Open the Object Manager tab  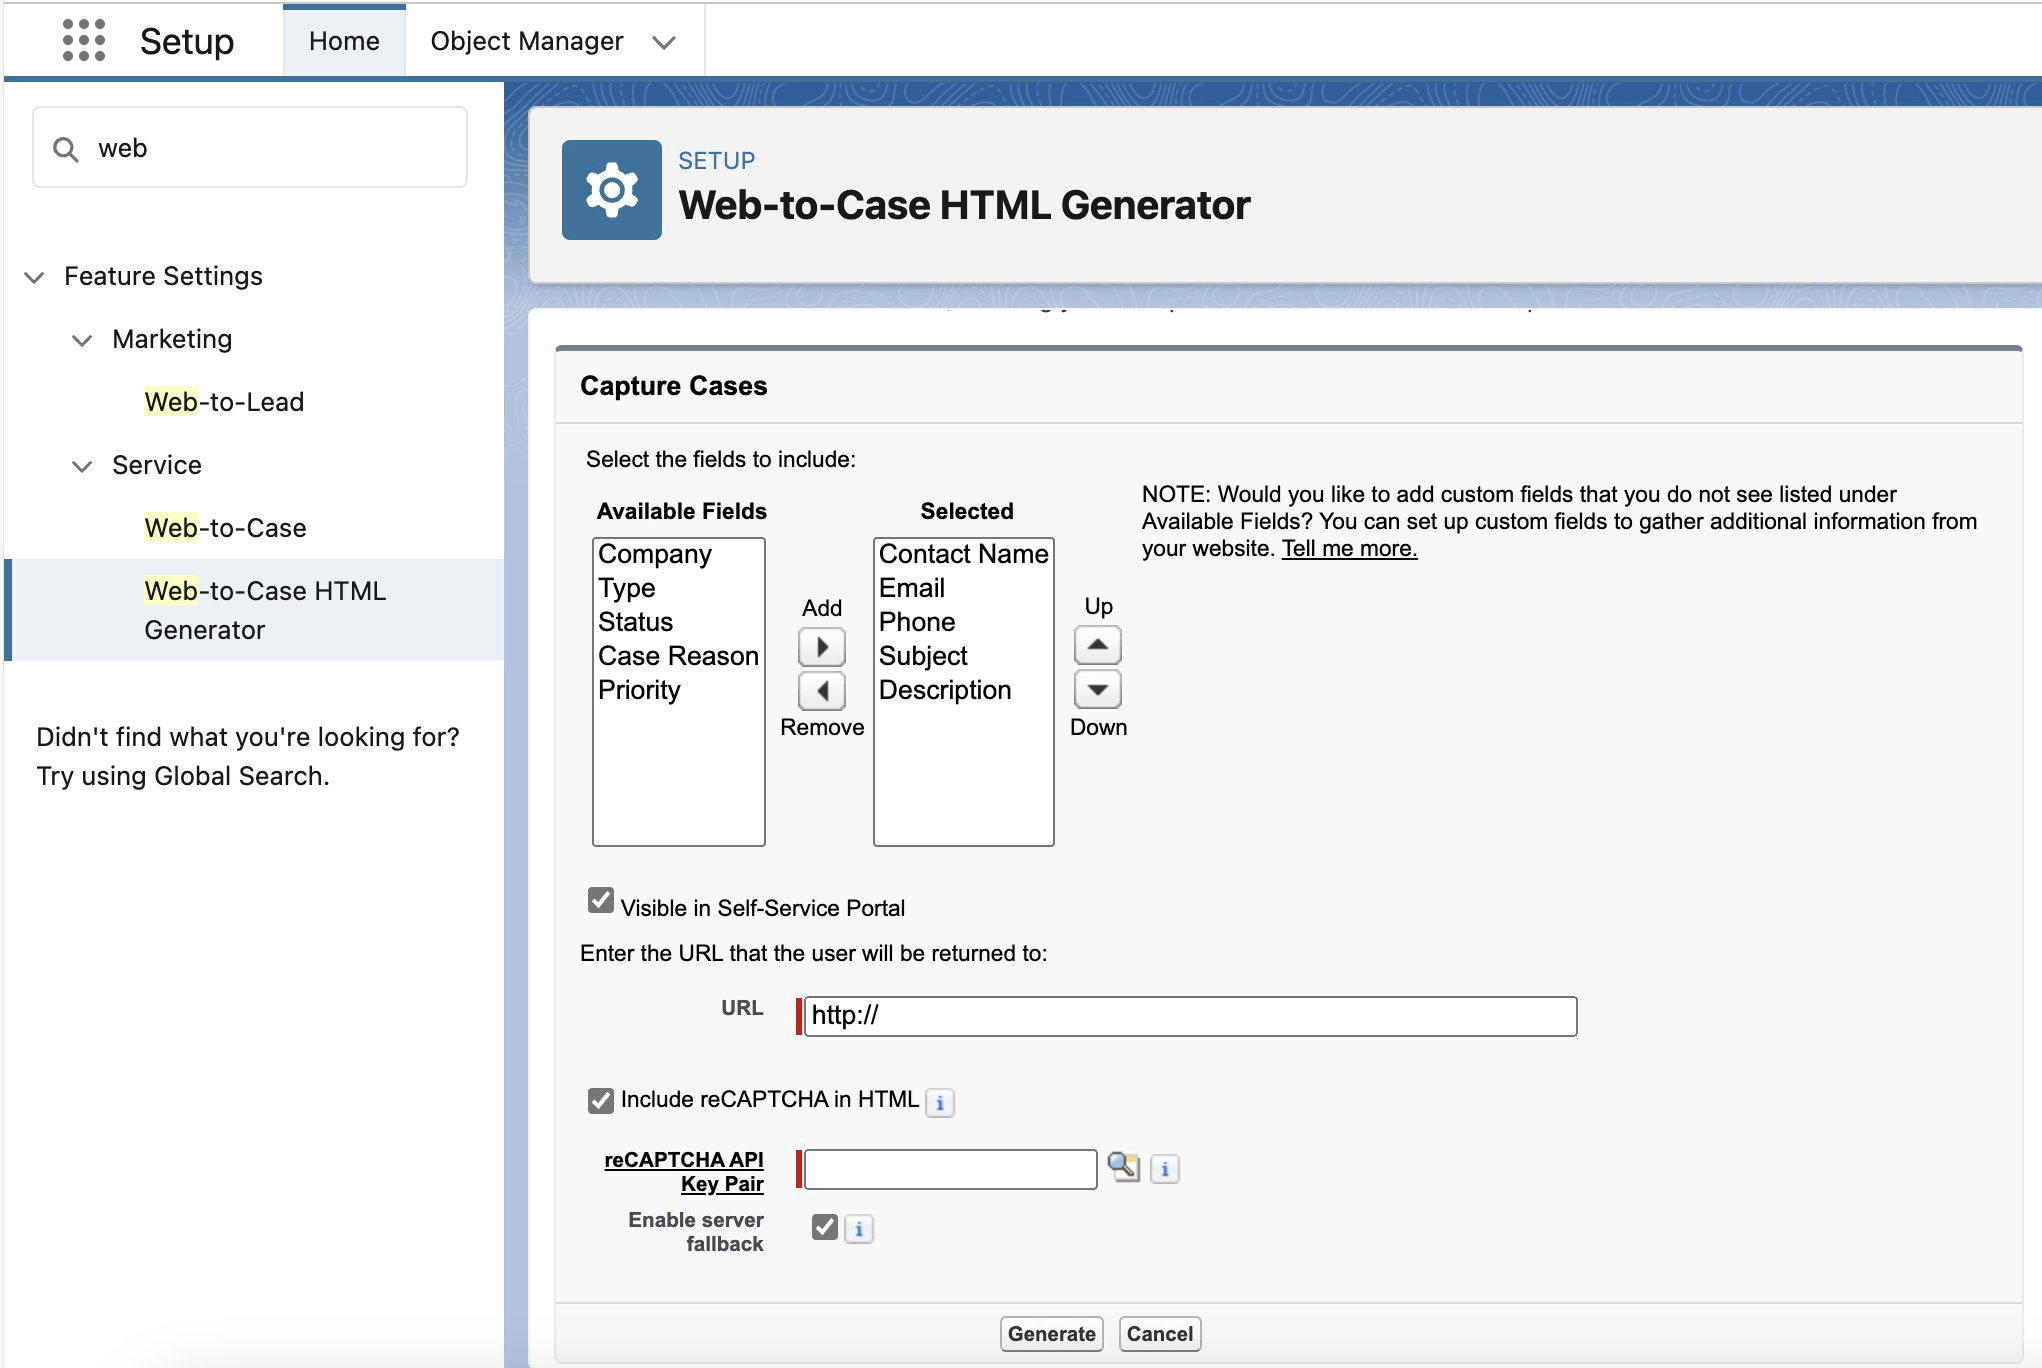tap(527, 41)
